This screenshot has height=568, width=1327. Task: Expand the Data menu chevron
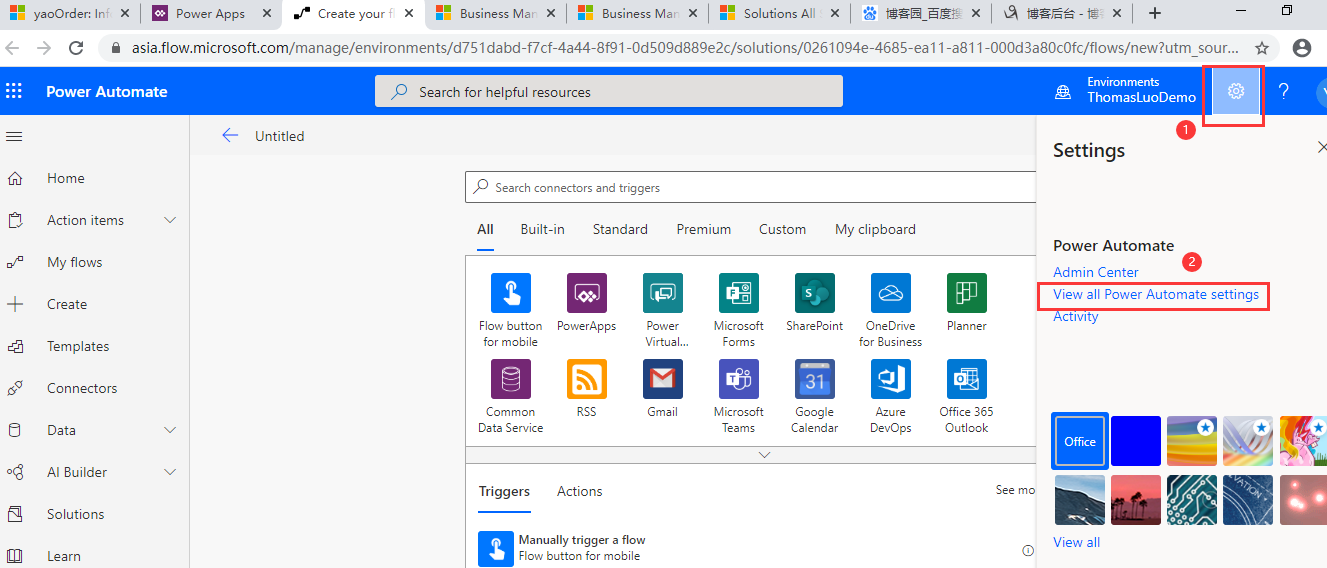pyautogui.click(x=170, y=430)
